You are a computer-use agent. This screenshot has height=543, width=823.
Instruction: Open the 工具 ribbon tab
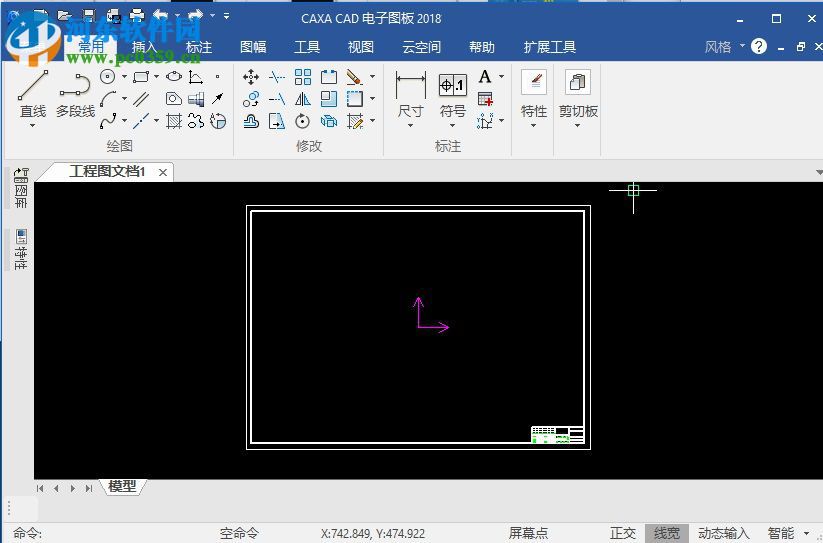pos(307,47)
